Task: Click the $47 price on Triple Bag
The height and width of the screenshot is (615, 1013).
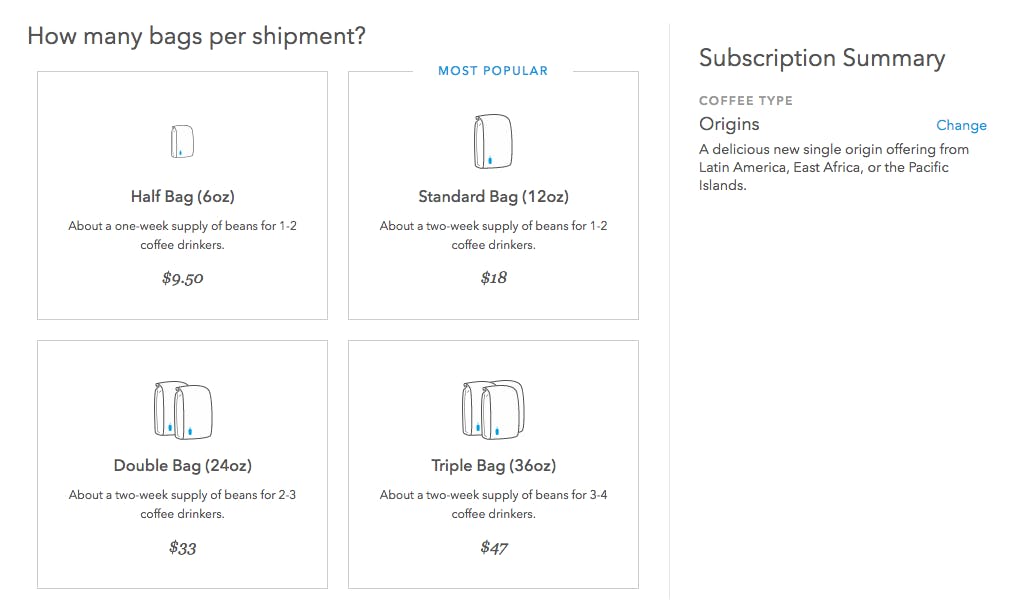Action: (493, 548)
